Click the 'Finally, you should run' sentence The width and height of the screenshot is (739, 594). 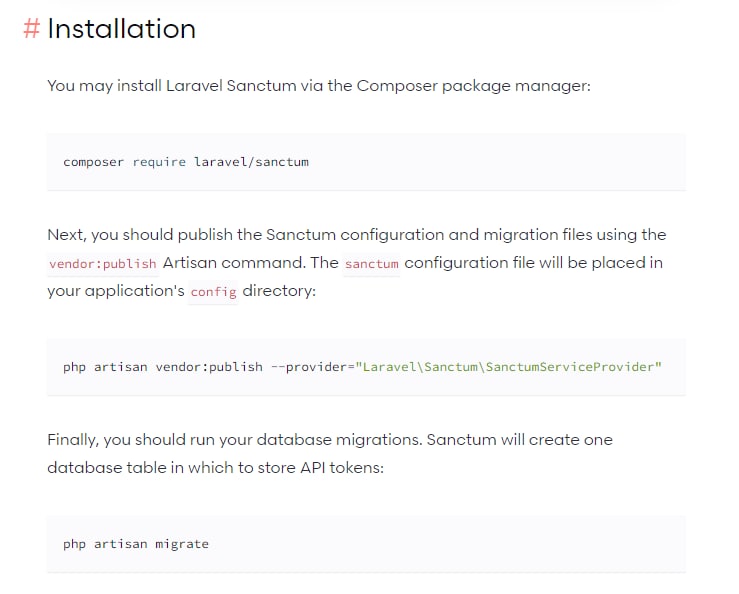pos(235,440)
